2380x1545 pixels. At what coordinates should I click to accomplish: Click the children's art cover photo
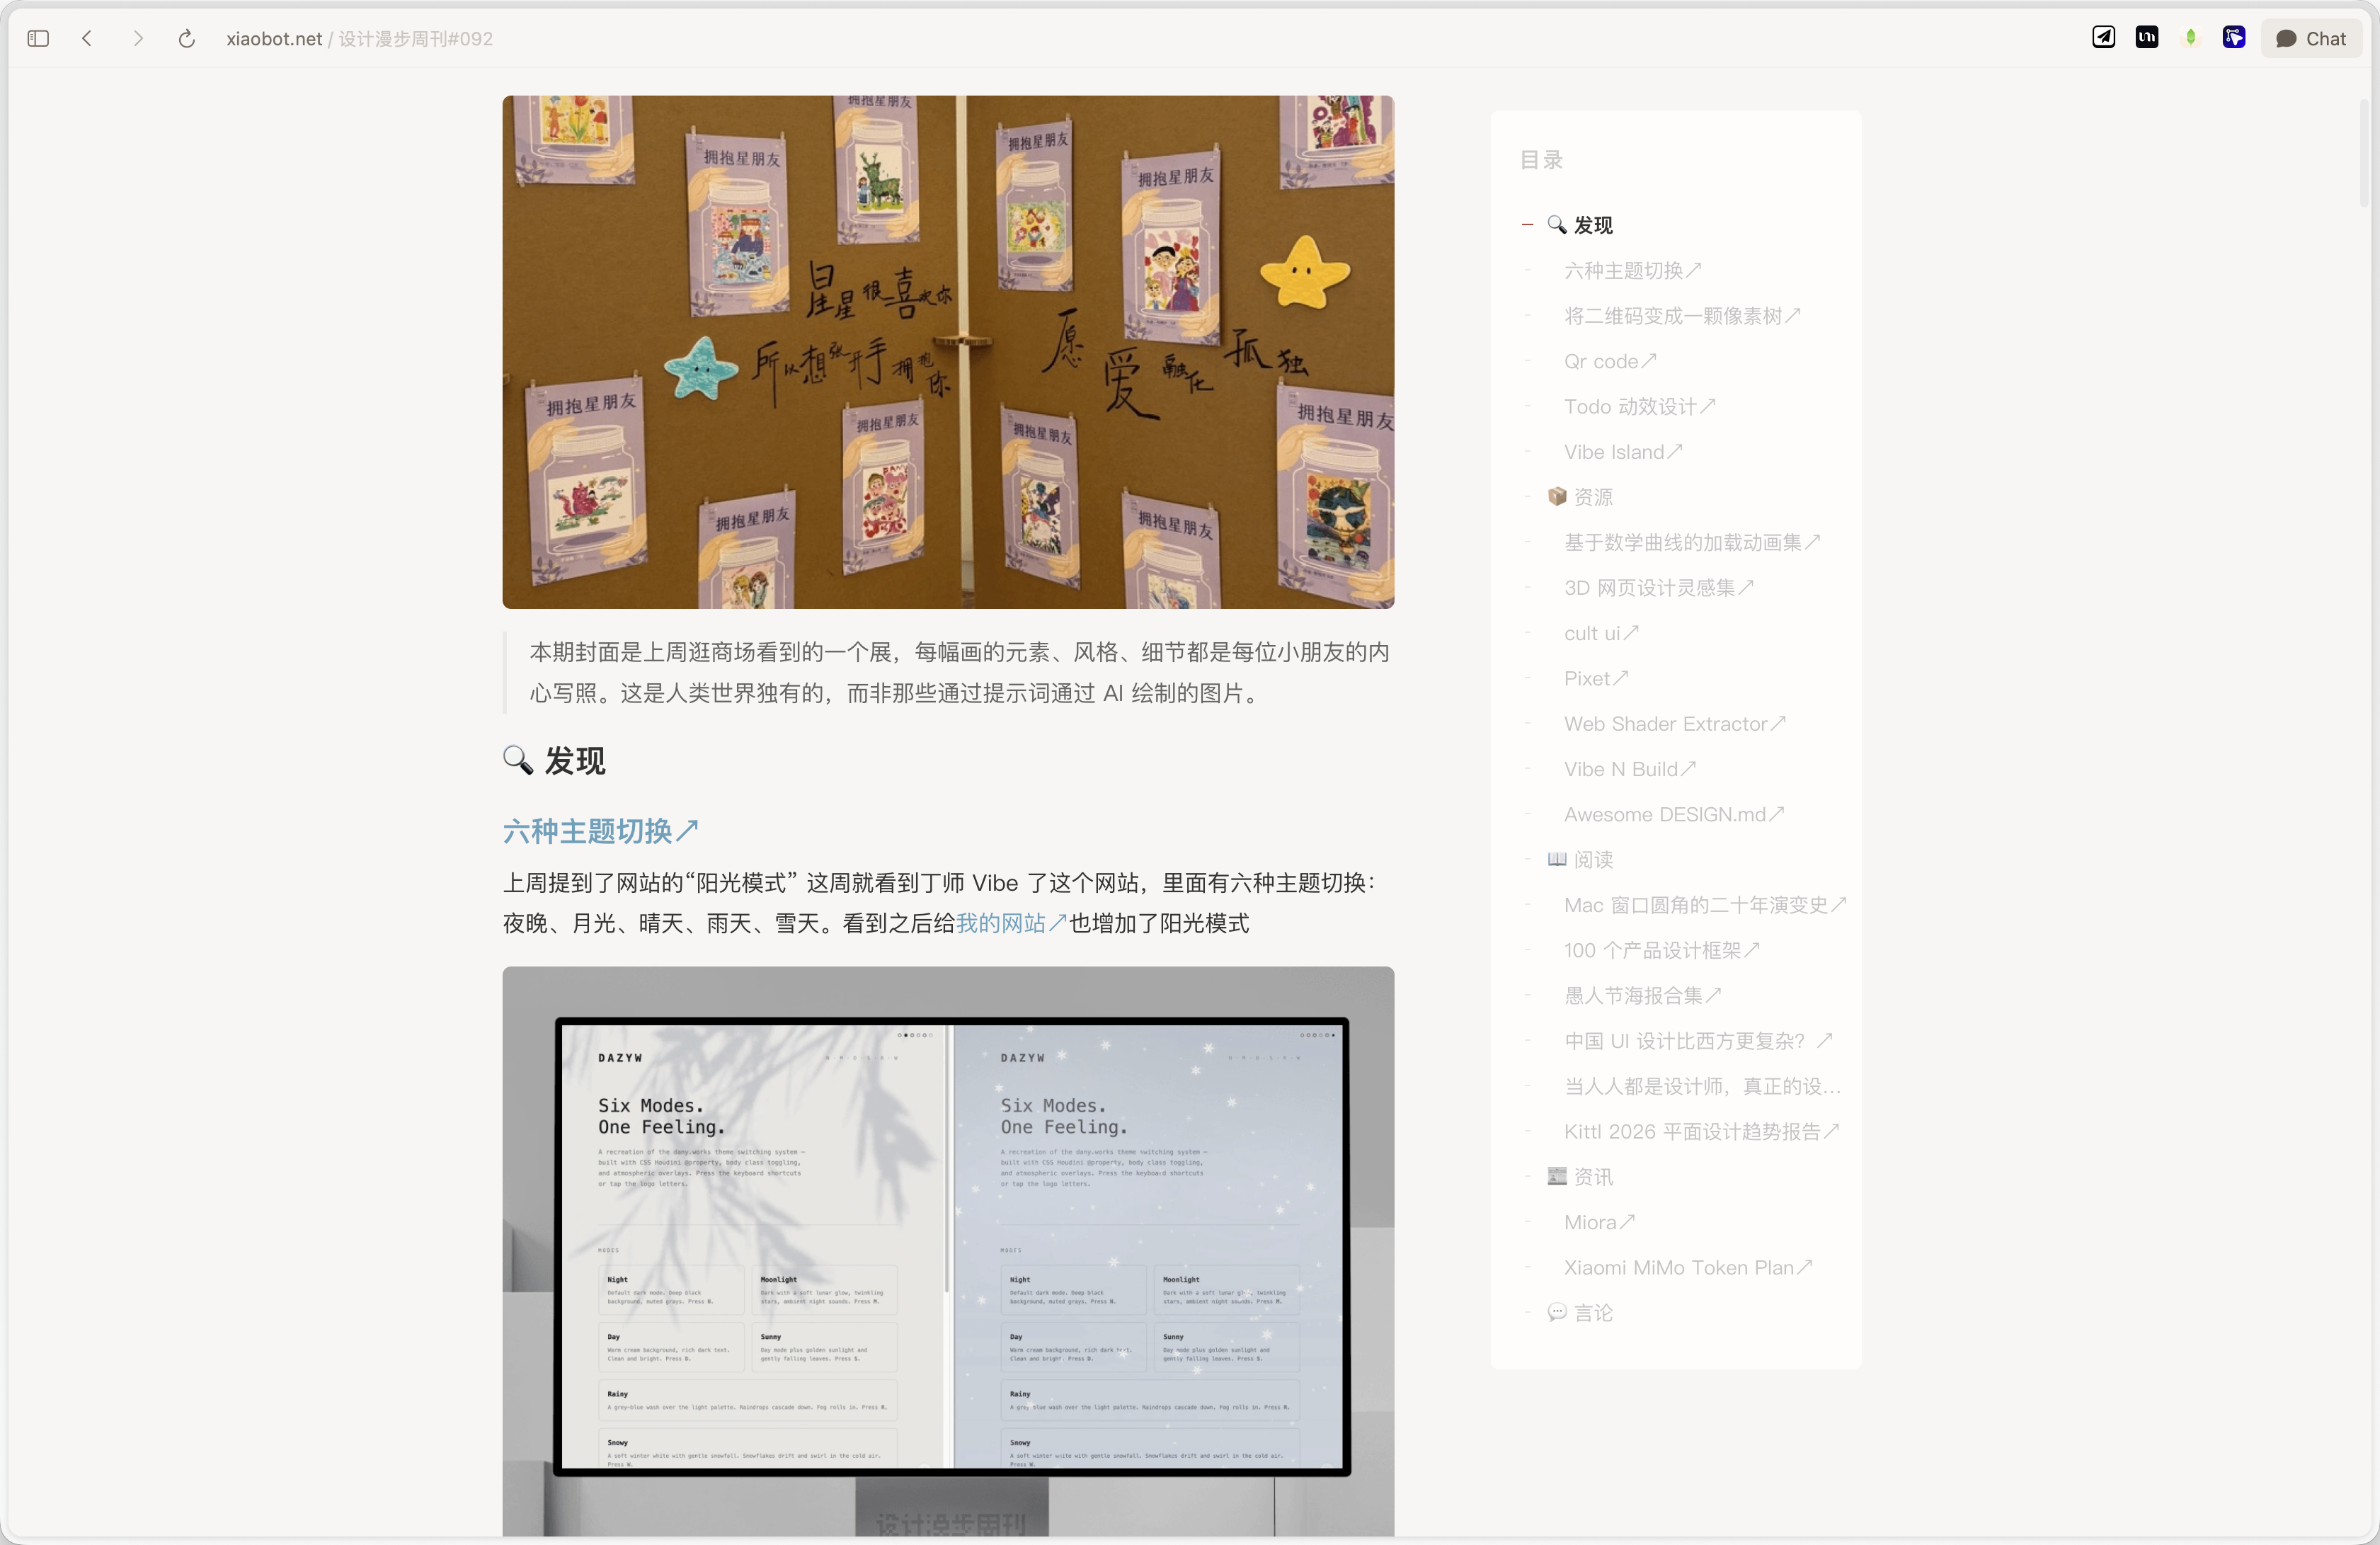(947, 352)
